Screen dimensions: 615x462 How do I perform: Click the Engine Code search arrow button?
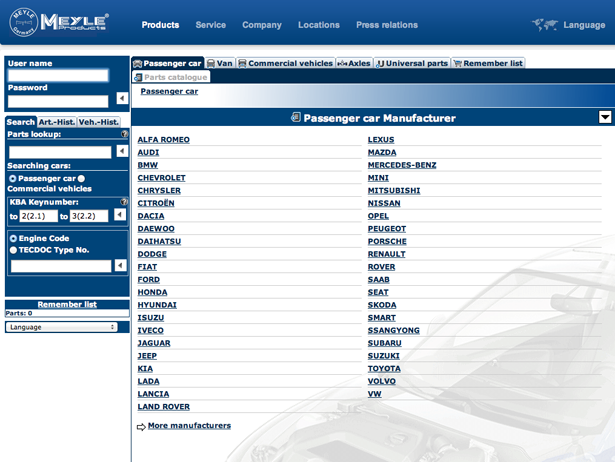coord(121,265)
